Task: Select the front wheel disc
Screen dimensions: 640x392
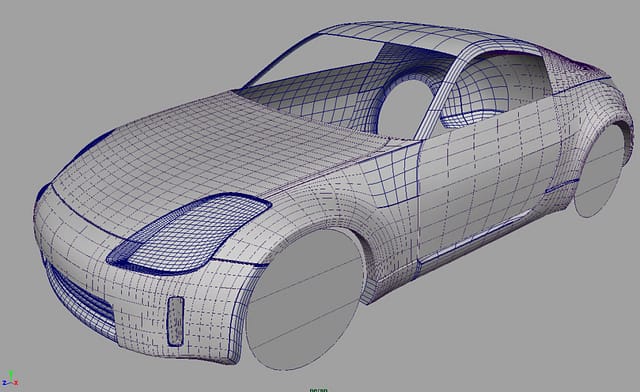Action: pyautogui.click(x=304, y=300)
